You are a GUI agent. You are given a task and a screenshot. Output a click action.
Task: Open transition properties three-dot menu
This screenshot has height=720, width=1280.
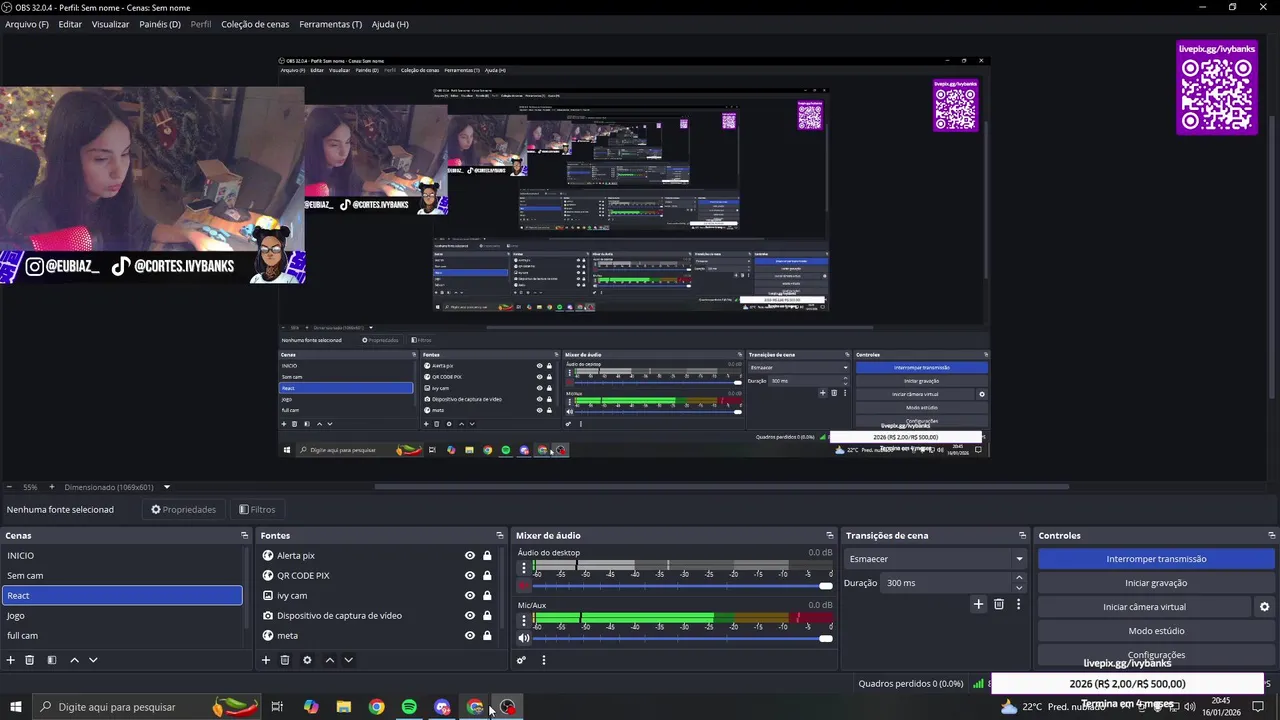(1018, 604)
